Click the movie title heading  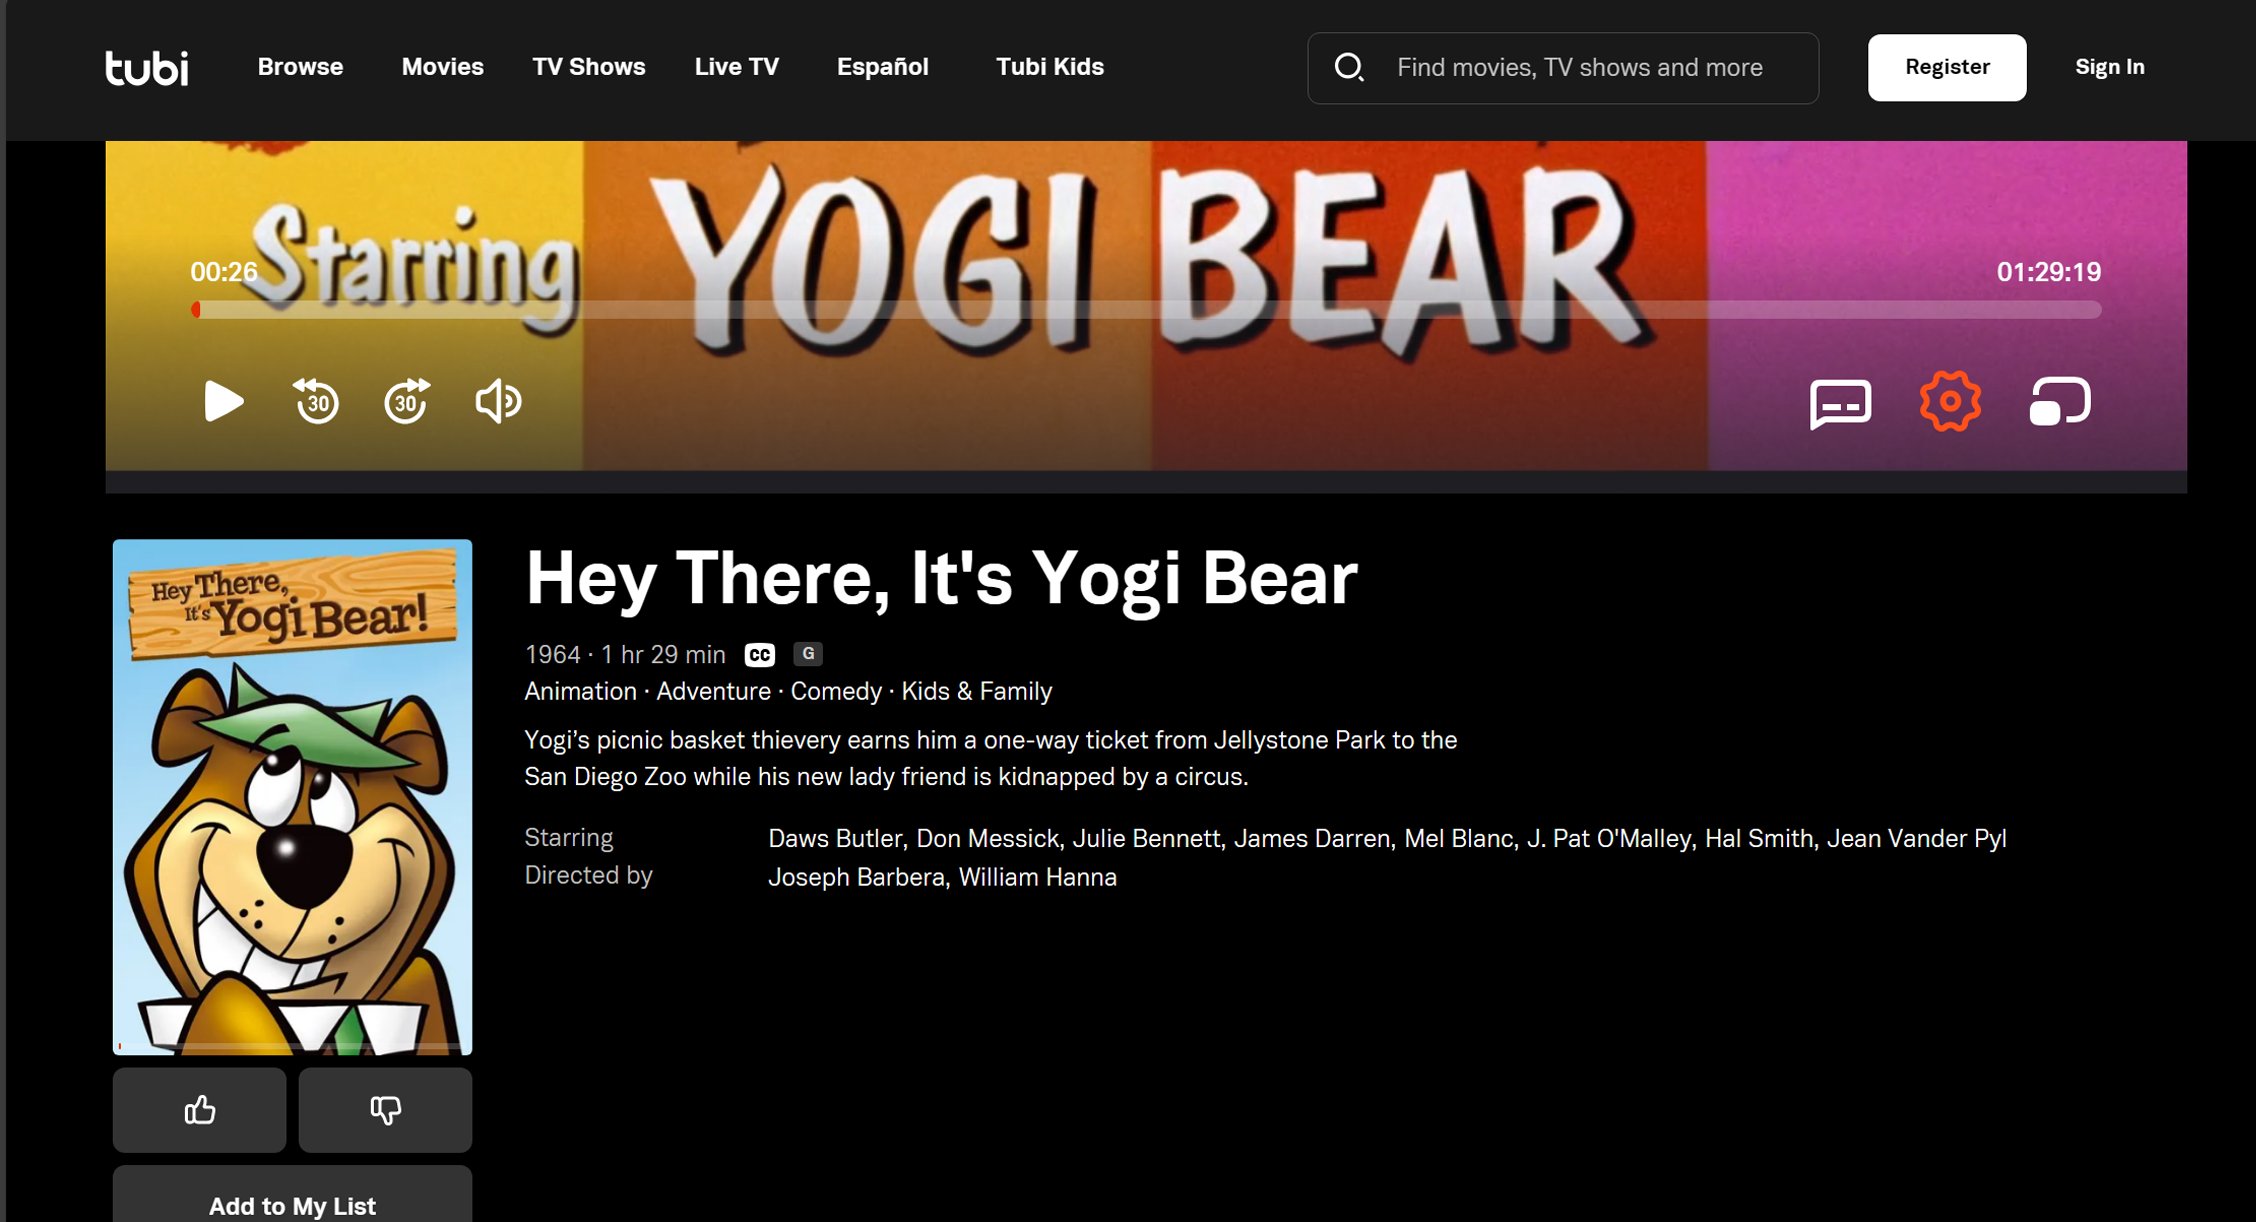[941, 579]
